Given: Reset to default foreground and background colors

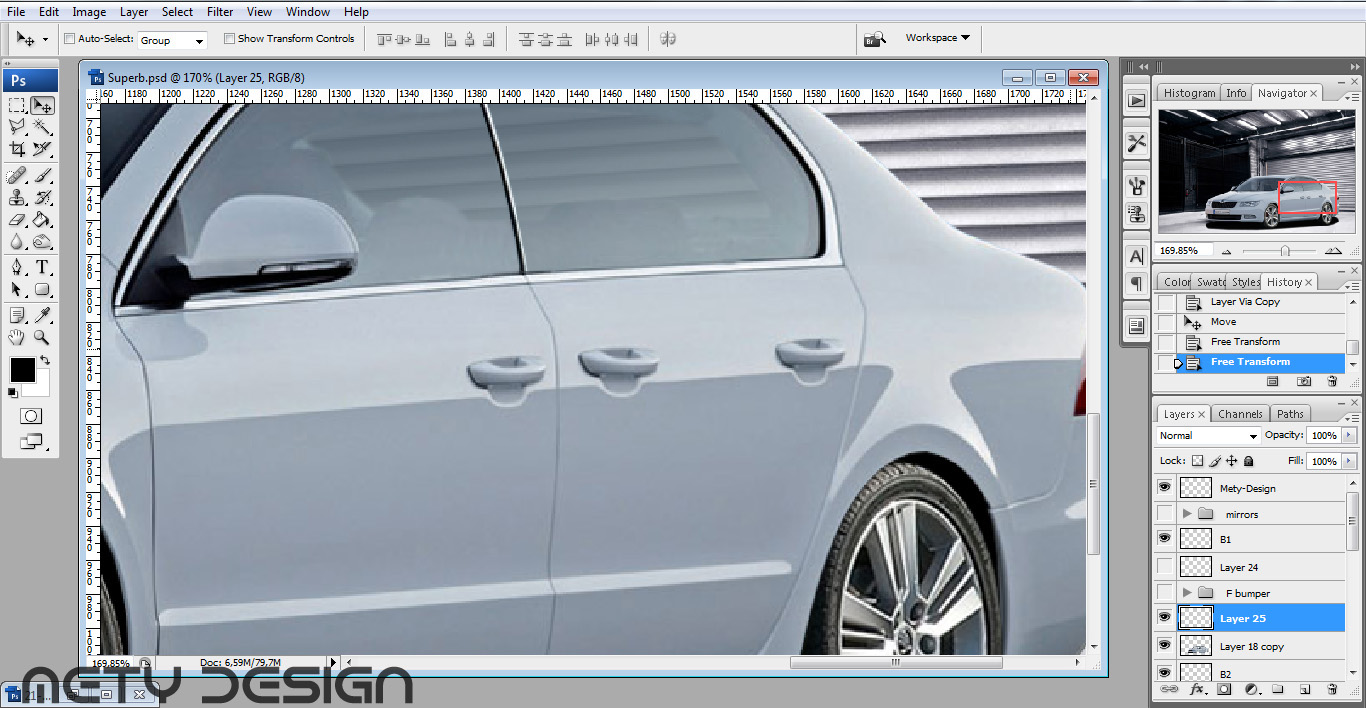Looking at the screenshot, I should 13,392.
